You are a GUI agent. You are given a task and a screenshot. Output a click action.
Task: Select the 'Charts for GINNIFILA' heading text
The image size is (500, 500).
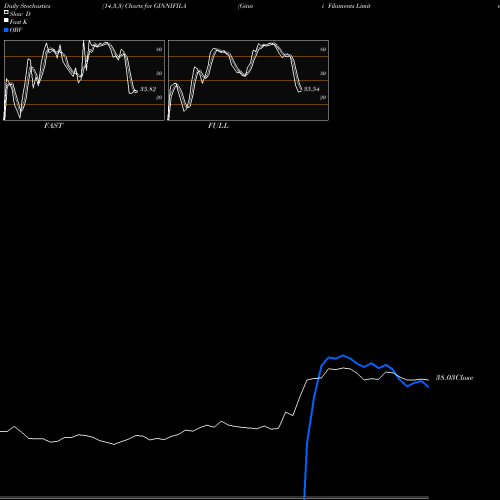point(155,6)
